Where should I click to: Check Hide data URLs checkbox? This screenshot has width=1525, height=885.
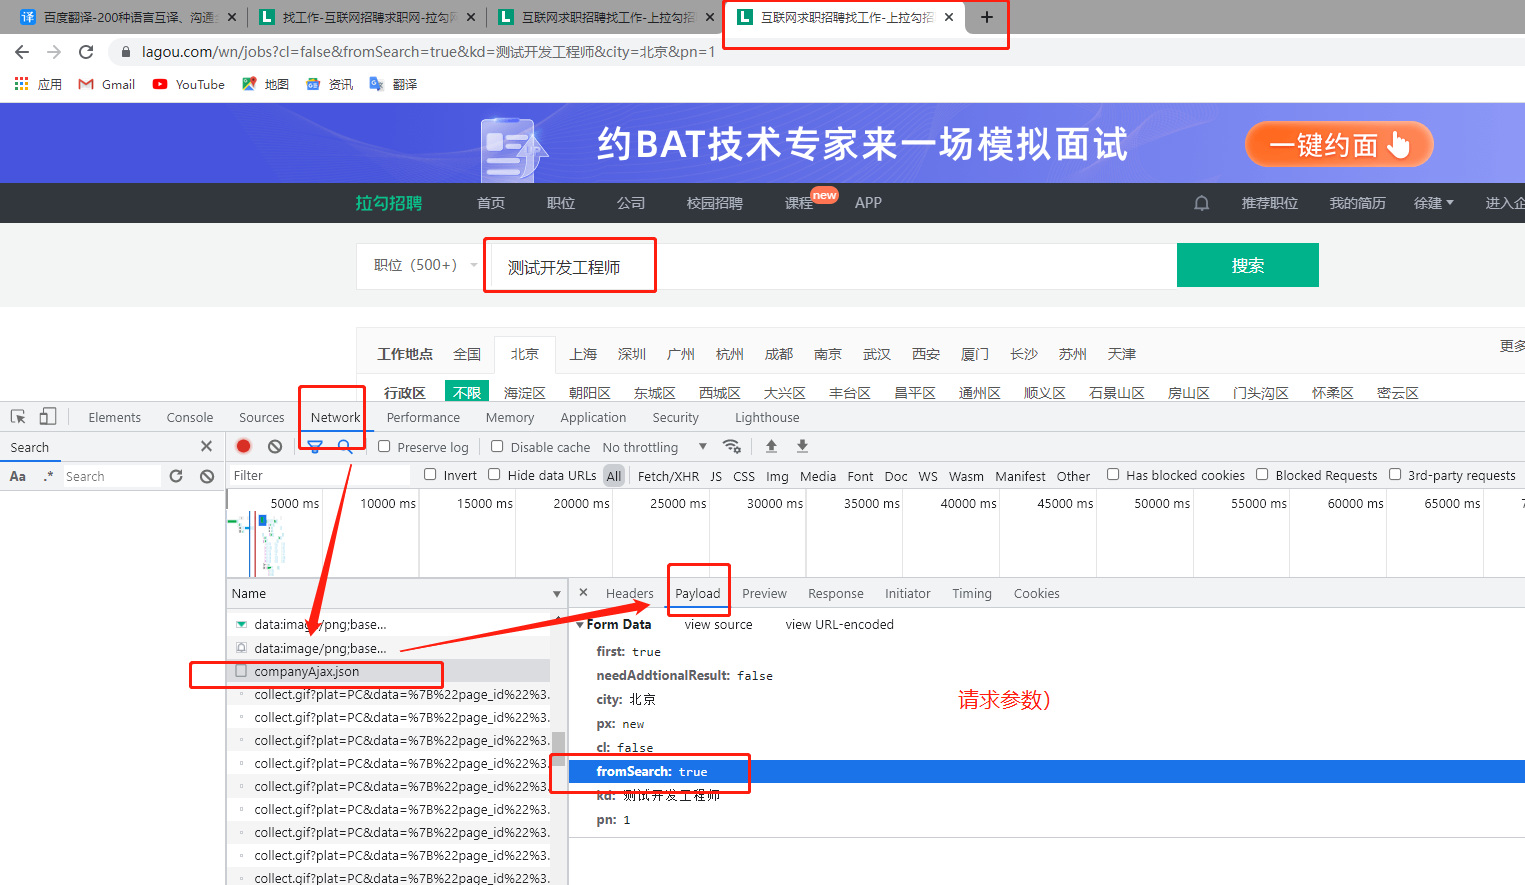(494, 474)
